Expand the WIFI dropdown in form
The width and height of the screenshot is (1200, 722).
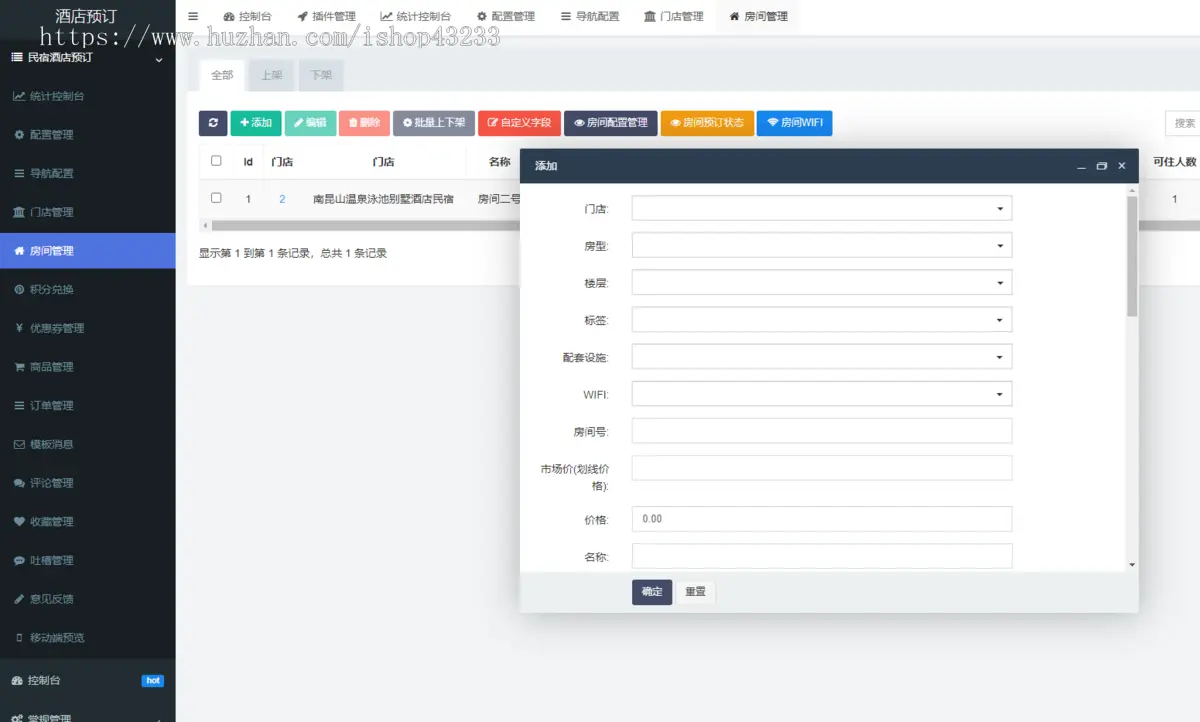coord(821,394)
